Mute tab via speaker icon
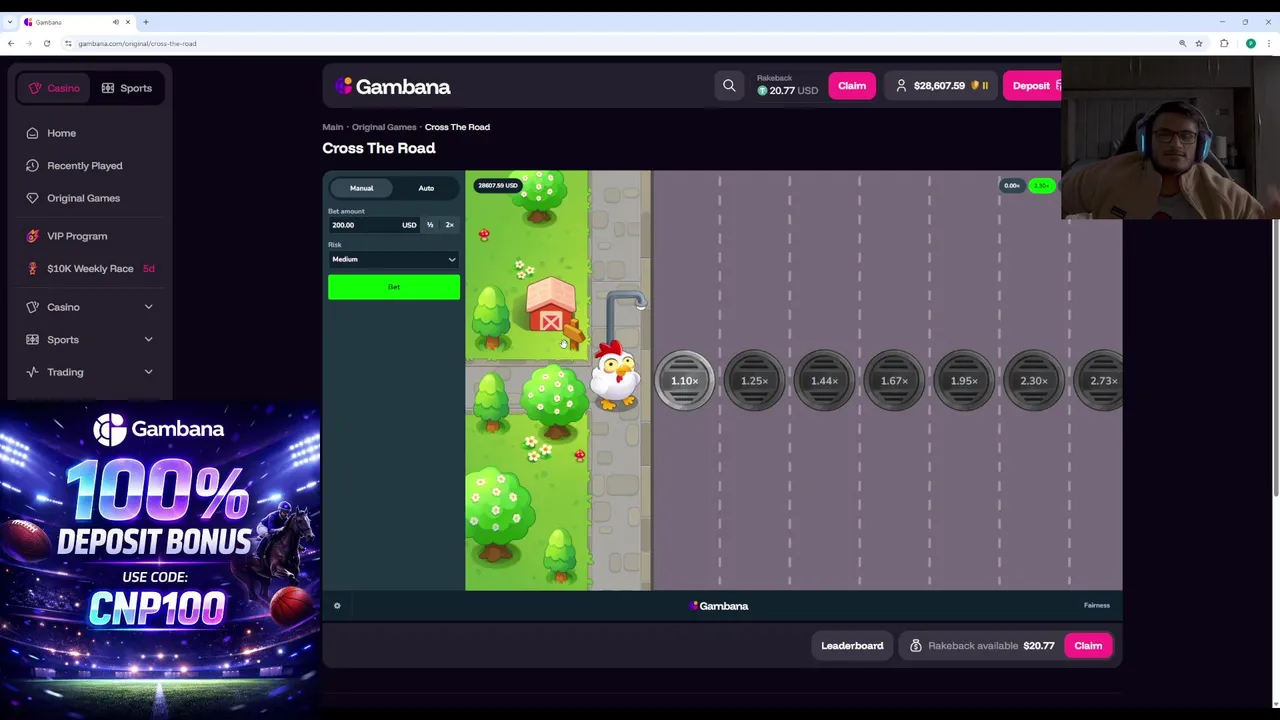1280x720 pixels. click(x=115, y=22)
